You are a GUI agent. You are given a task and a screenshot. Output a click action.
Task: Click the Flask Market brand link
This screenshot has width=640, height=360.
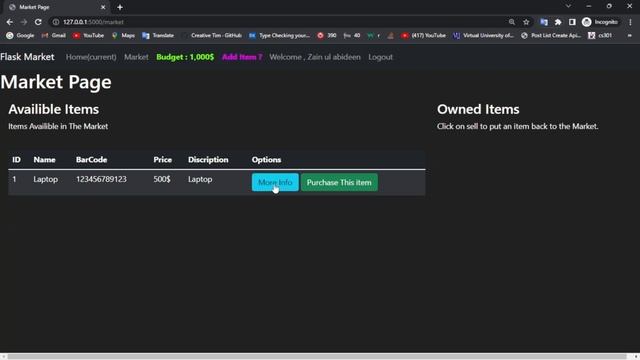(x=27, y=57)
